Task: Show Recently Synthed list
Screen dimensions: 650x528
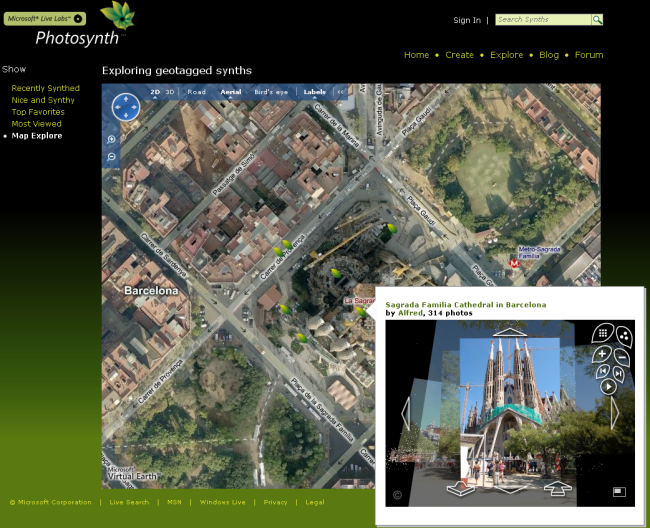Action: coord(46,88)
